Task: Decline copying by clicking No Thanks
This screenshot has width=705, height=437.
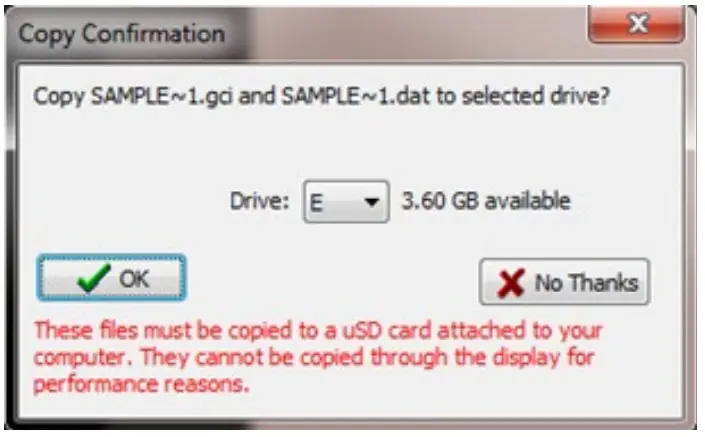Action: tap(564, 282)
